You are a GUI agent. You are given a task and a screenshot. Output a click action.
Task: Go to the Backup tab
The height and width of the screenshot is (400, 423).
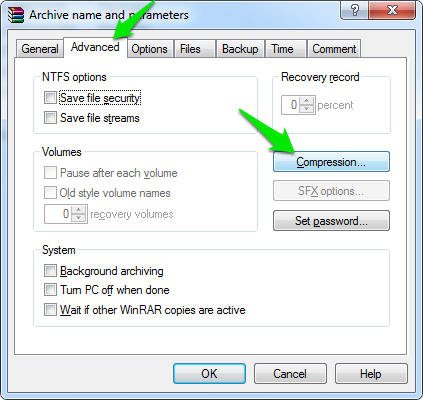click(x=240, y=49)
